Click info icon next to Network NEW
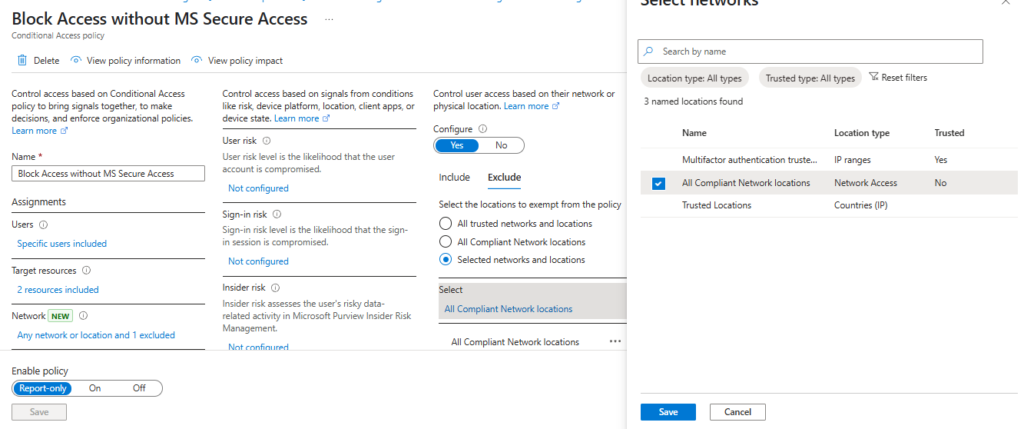 pos(83,316)
